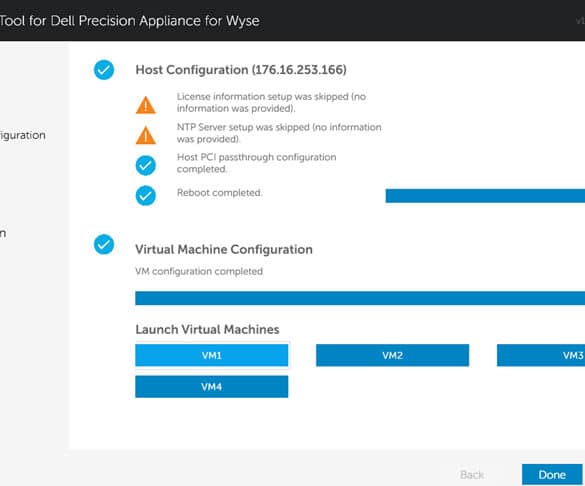Select the 'NTP Server setup was skipped' message
Screen dimensions: 585x486
point(279,133)
